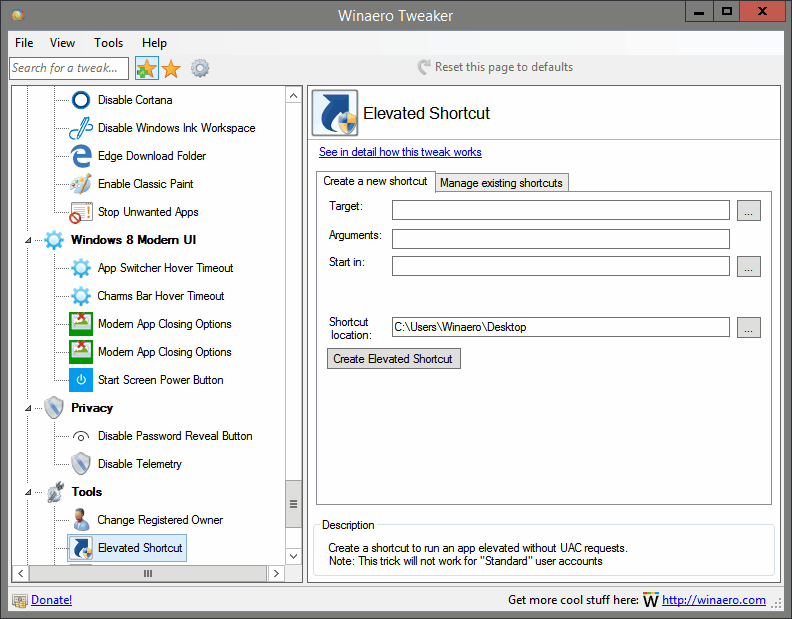Click into the Target text field

click(x=561, y=210)
